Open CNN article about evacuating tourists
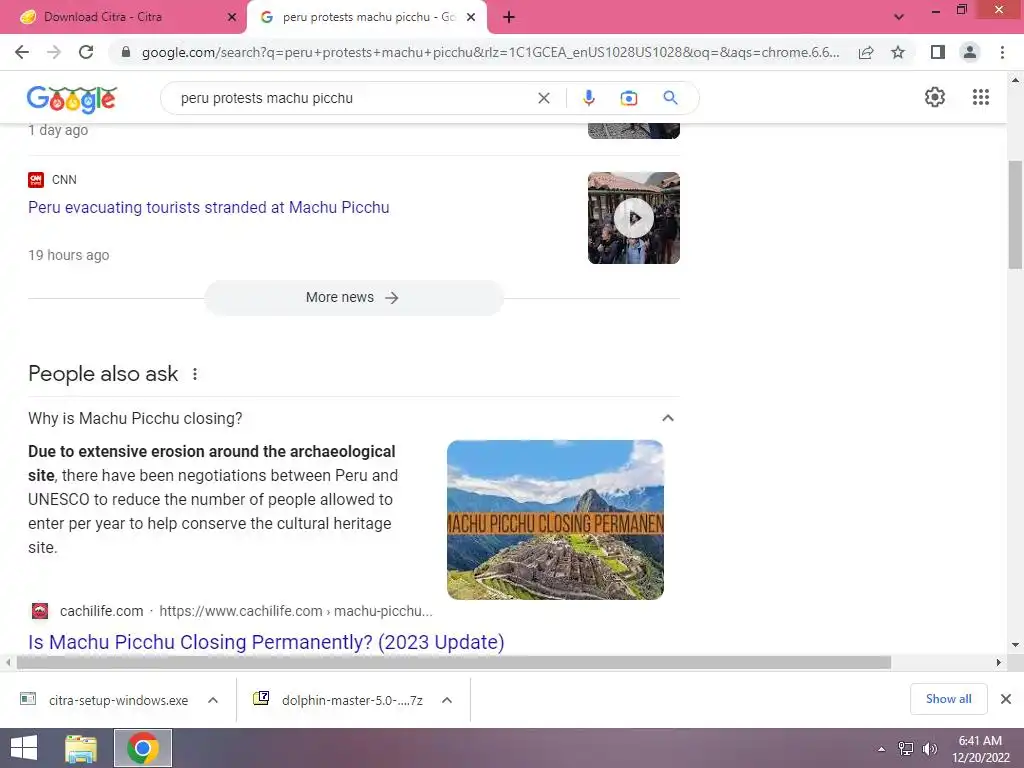 [208, 208]
